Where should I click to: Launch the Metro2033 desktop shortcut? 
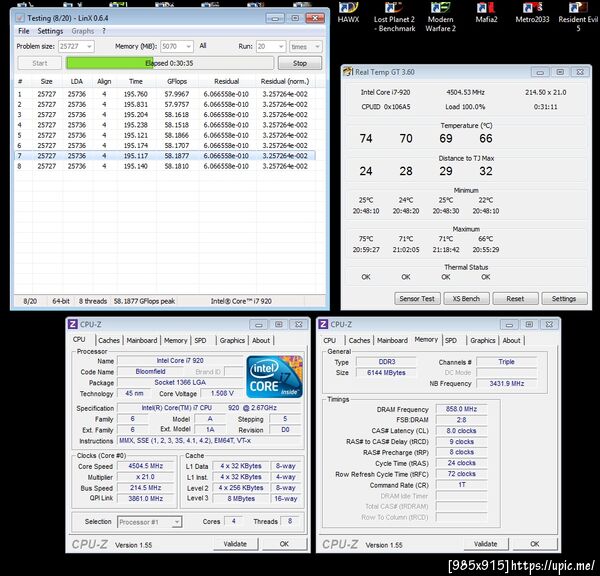coord(532,12)
